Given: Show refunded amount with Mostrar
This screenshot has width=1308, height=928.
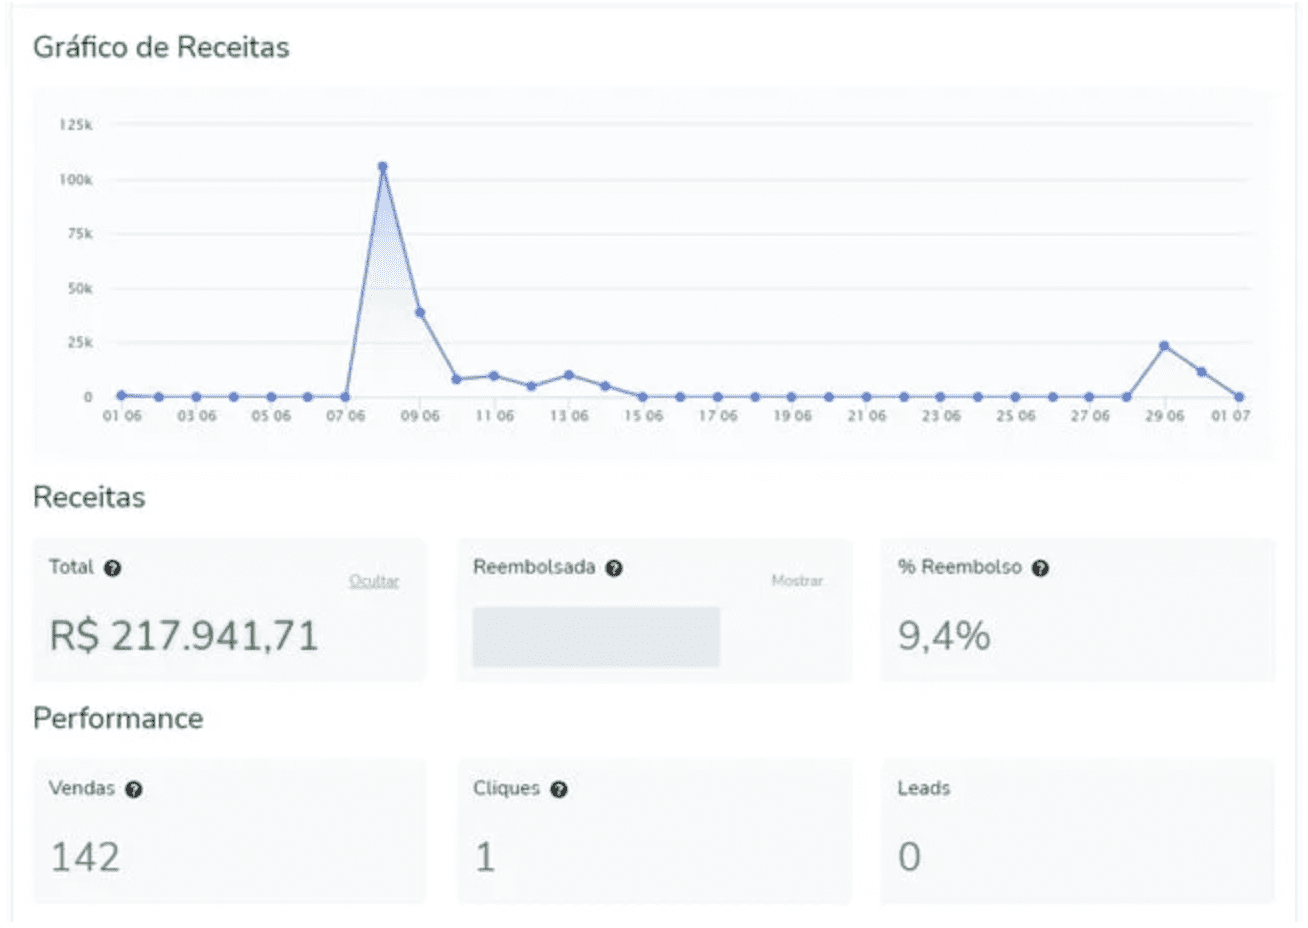Looking at the screenshot, I should point(797,581).
